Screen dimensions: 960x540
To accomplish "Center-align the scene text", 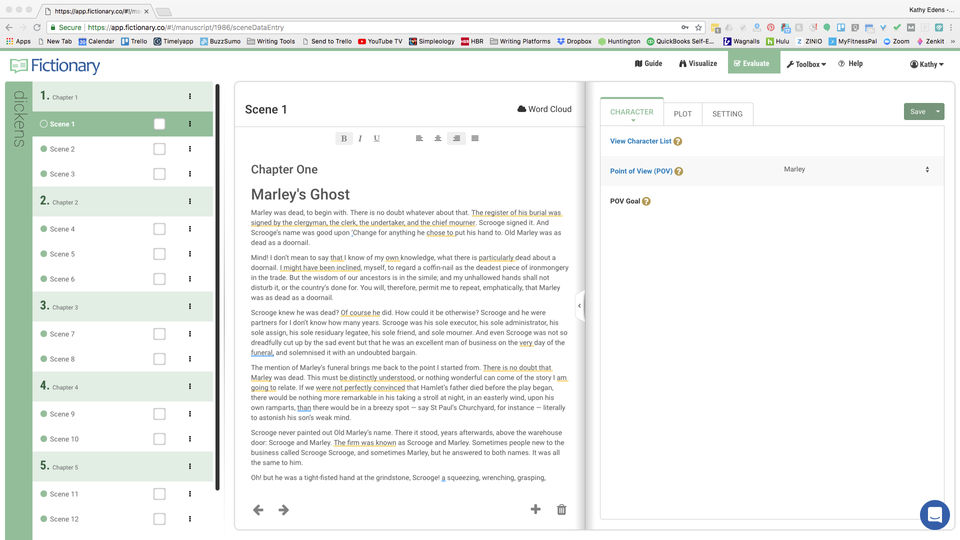I will [438, 138].
